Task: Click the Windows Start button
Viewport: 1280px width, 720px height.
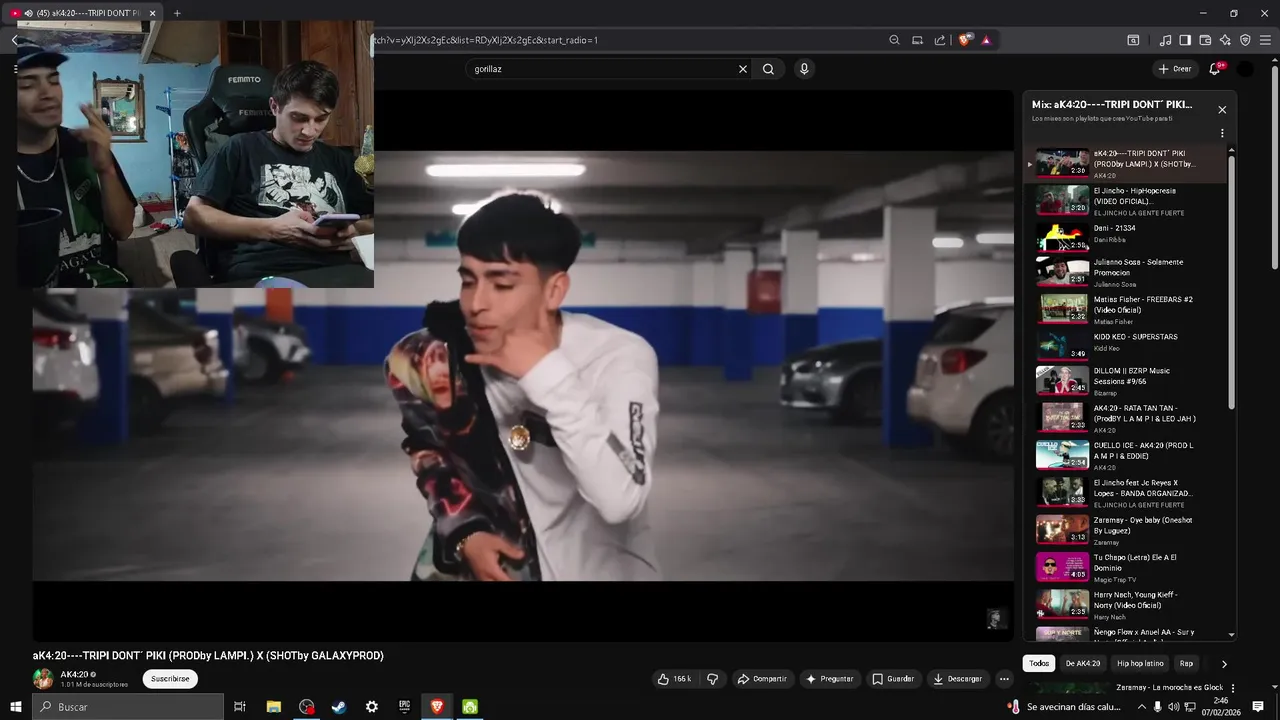Action: pos(15,707)
